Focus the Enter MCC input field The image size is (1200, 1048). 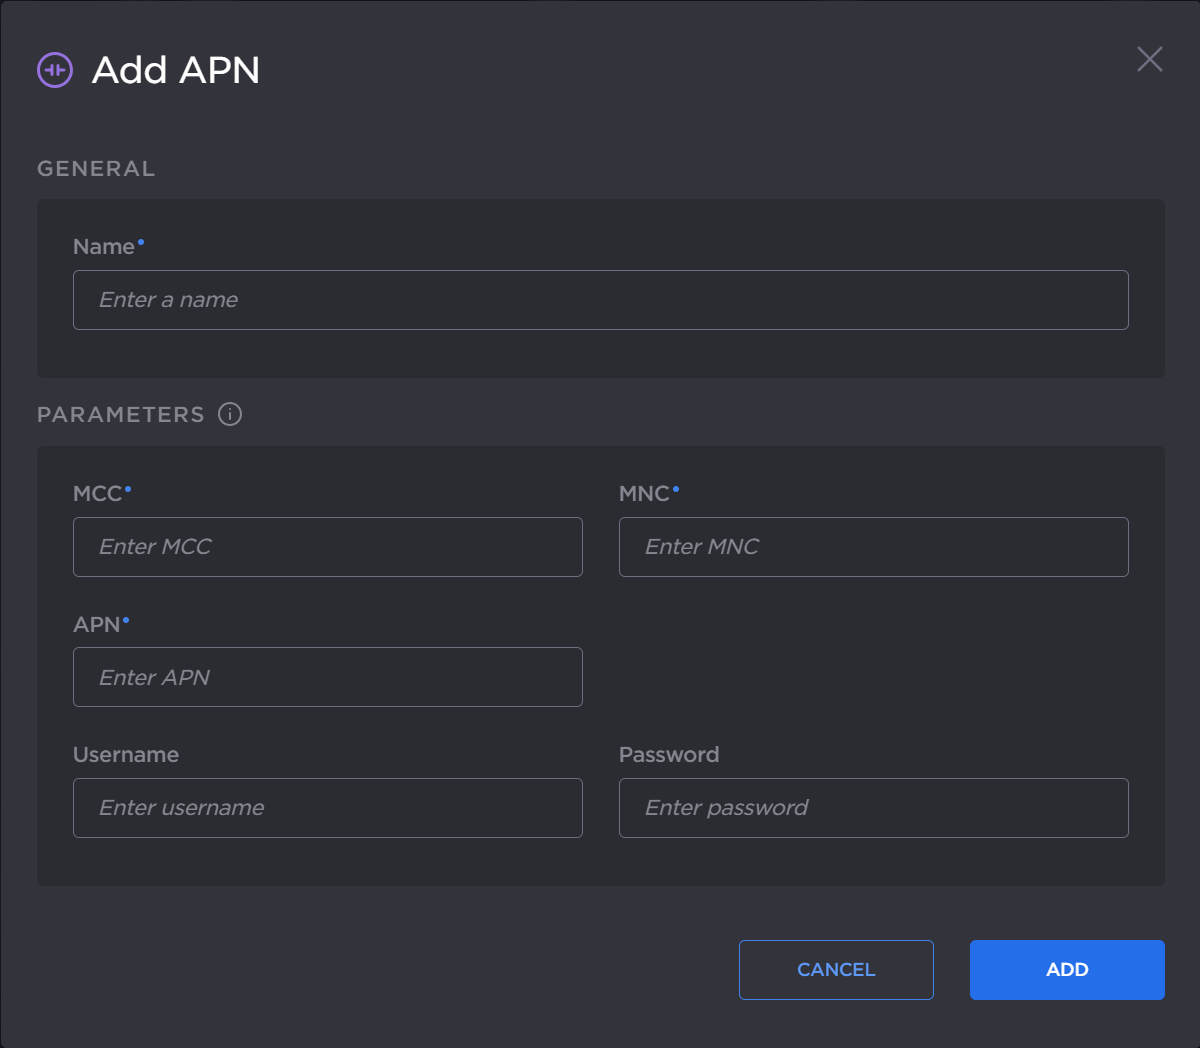point(328,547)
